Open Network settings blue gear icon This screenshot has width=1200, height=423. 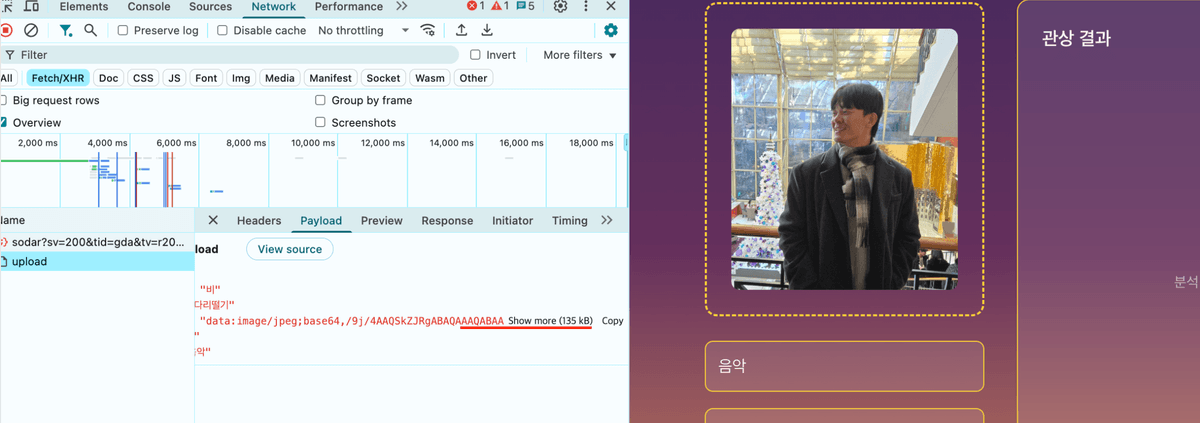(x=610, y=31)
